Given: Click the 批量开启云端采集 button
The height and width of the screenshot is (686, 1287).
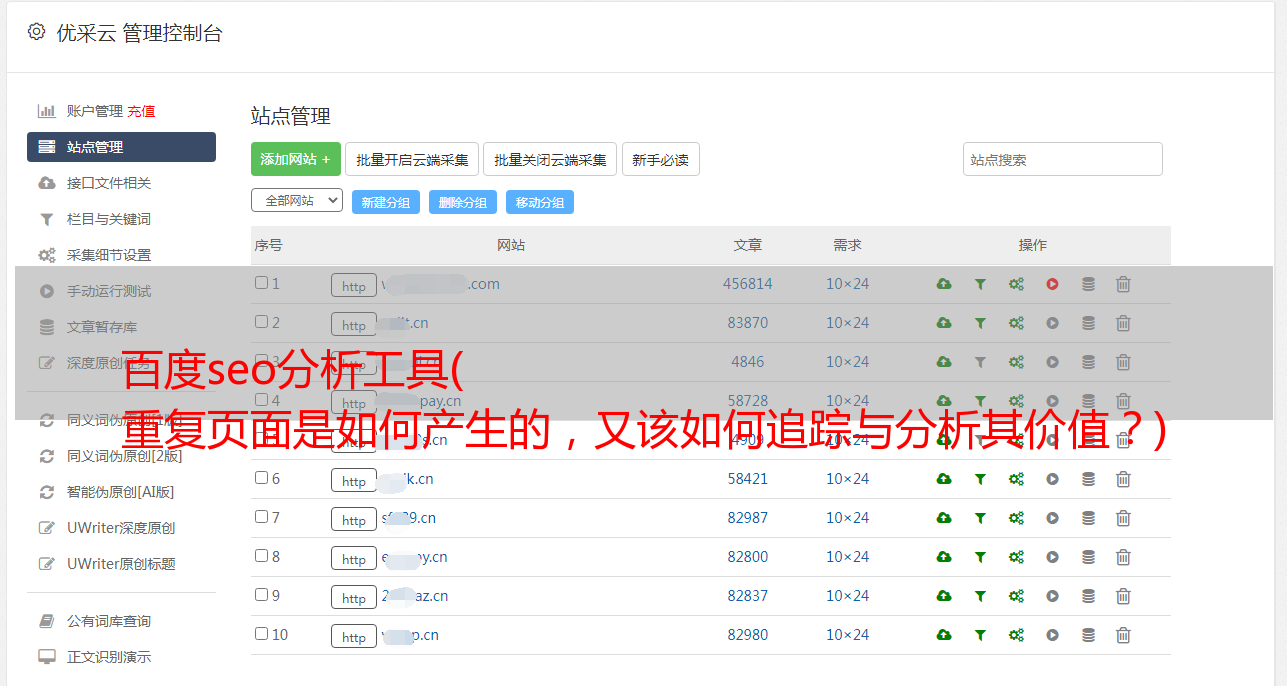Looking at the screenshot, I should pos(412,159).
